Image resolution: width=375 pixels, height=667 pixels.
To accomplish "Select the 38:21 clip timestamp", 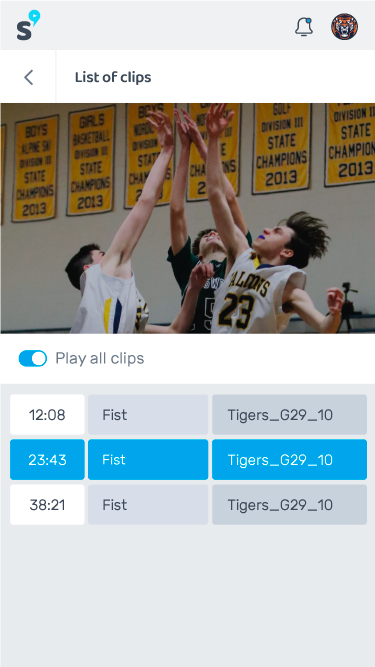I will click(47, 505).
